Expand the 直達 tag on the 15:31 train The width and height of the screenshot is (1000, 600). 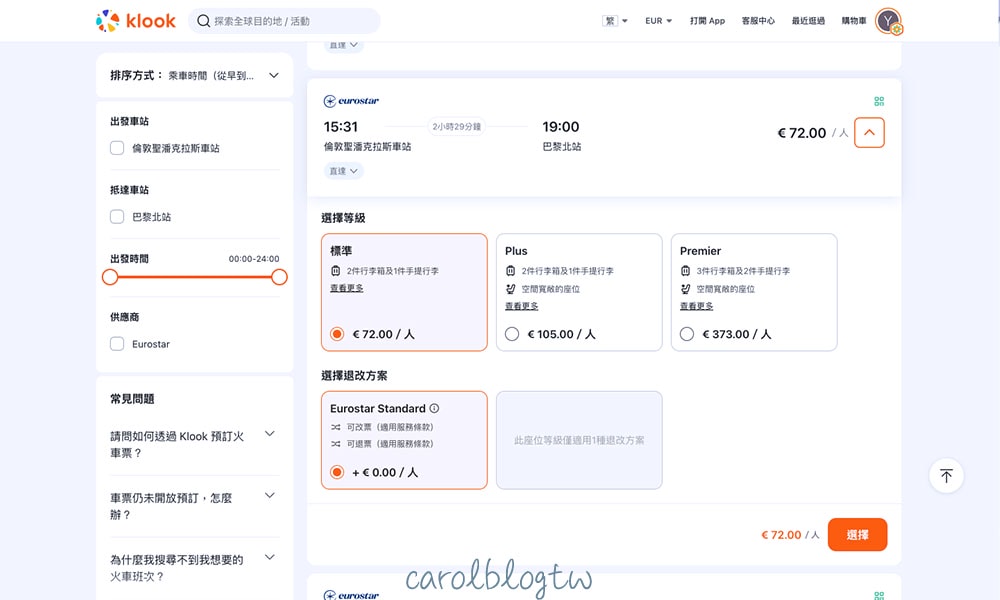343,171
